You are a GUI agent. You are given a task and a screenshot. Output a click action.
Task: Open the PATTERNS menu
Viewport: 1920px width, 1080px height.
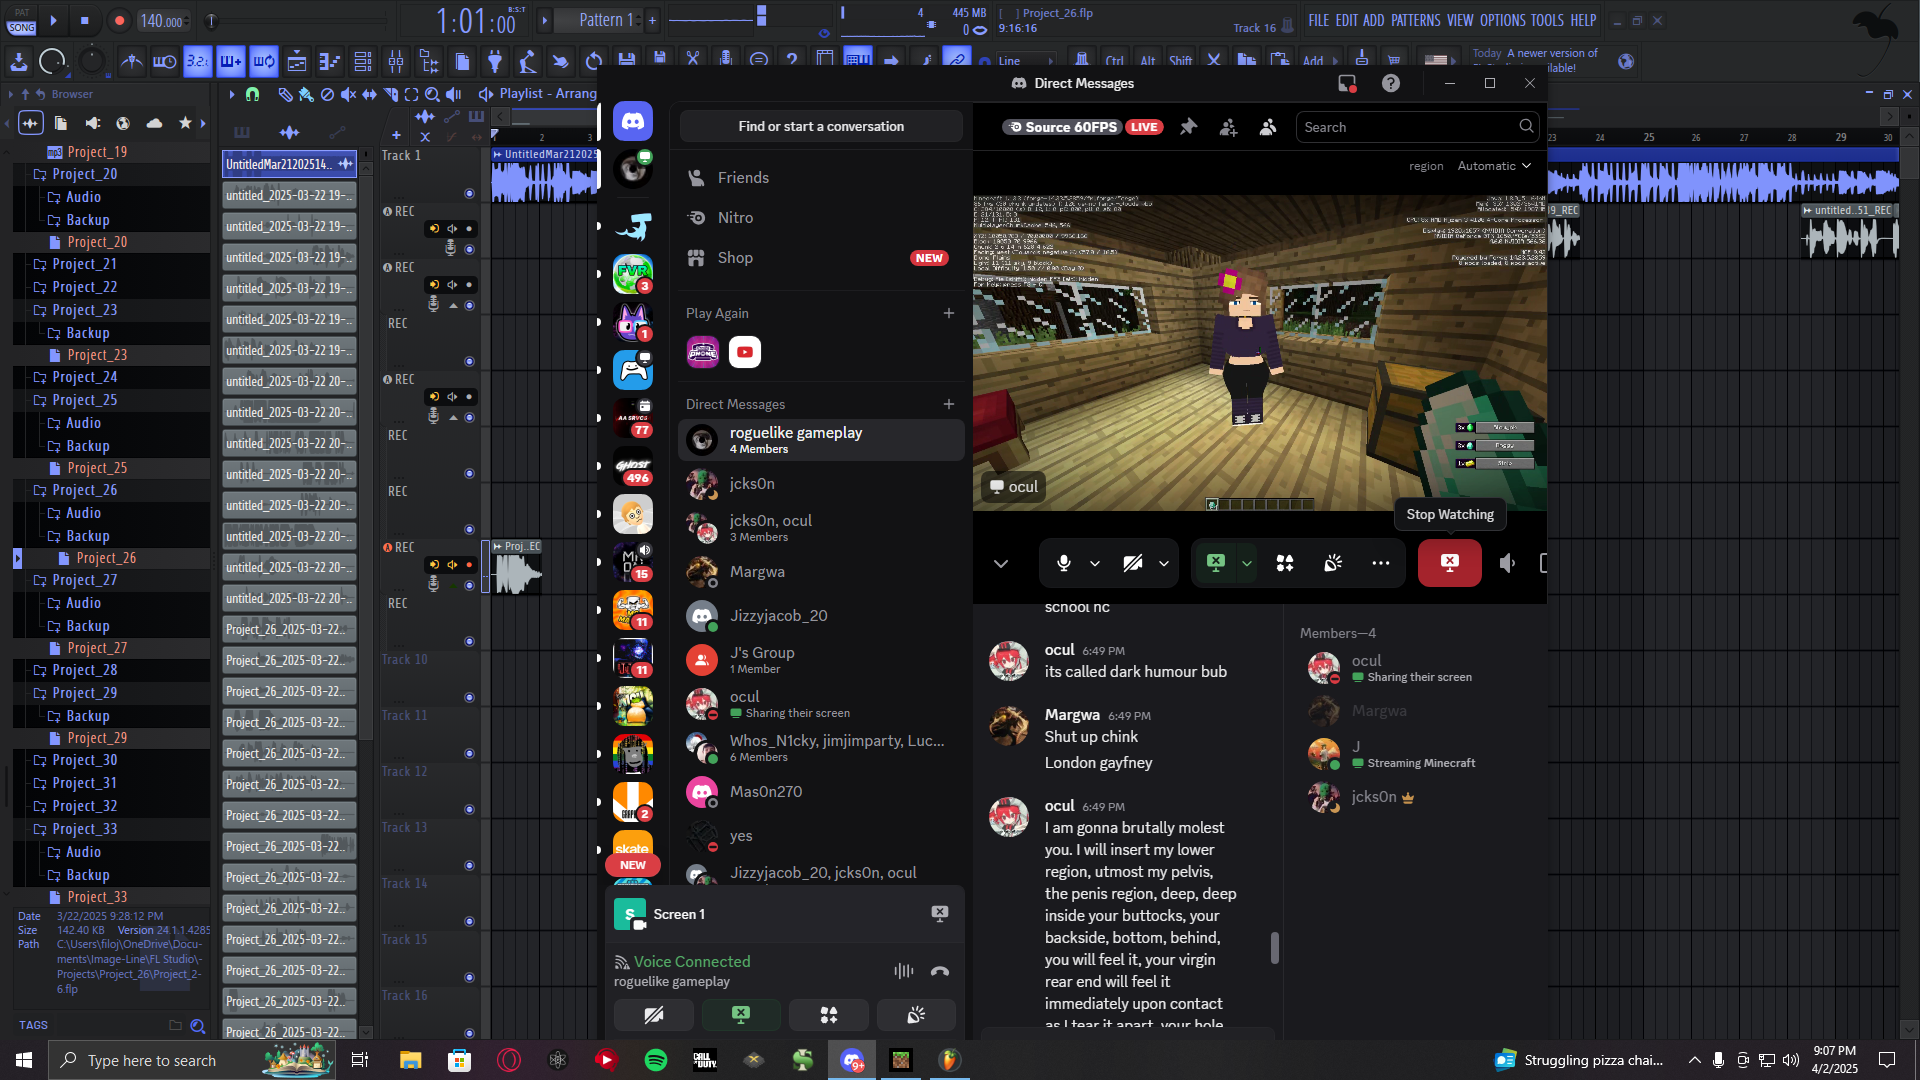1415,20
